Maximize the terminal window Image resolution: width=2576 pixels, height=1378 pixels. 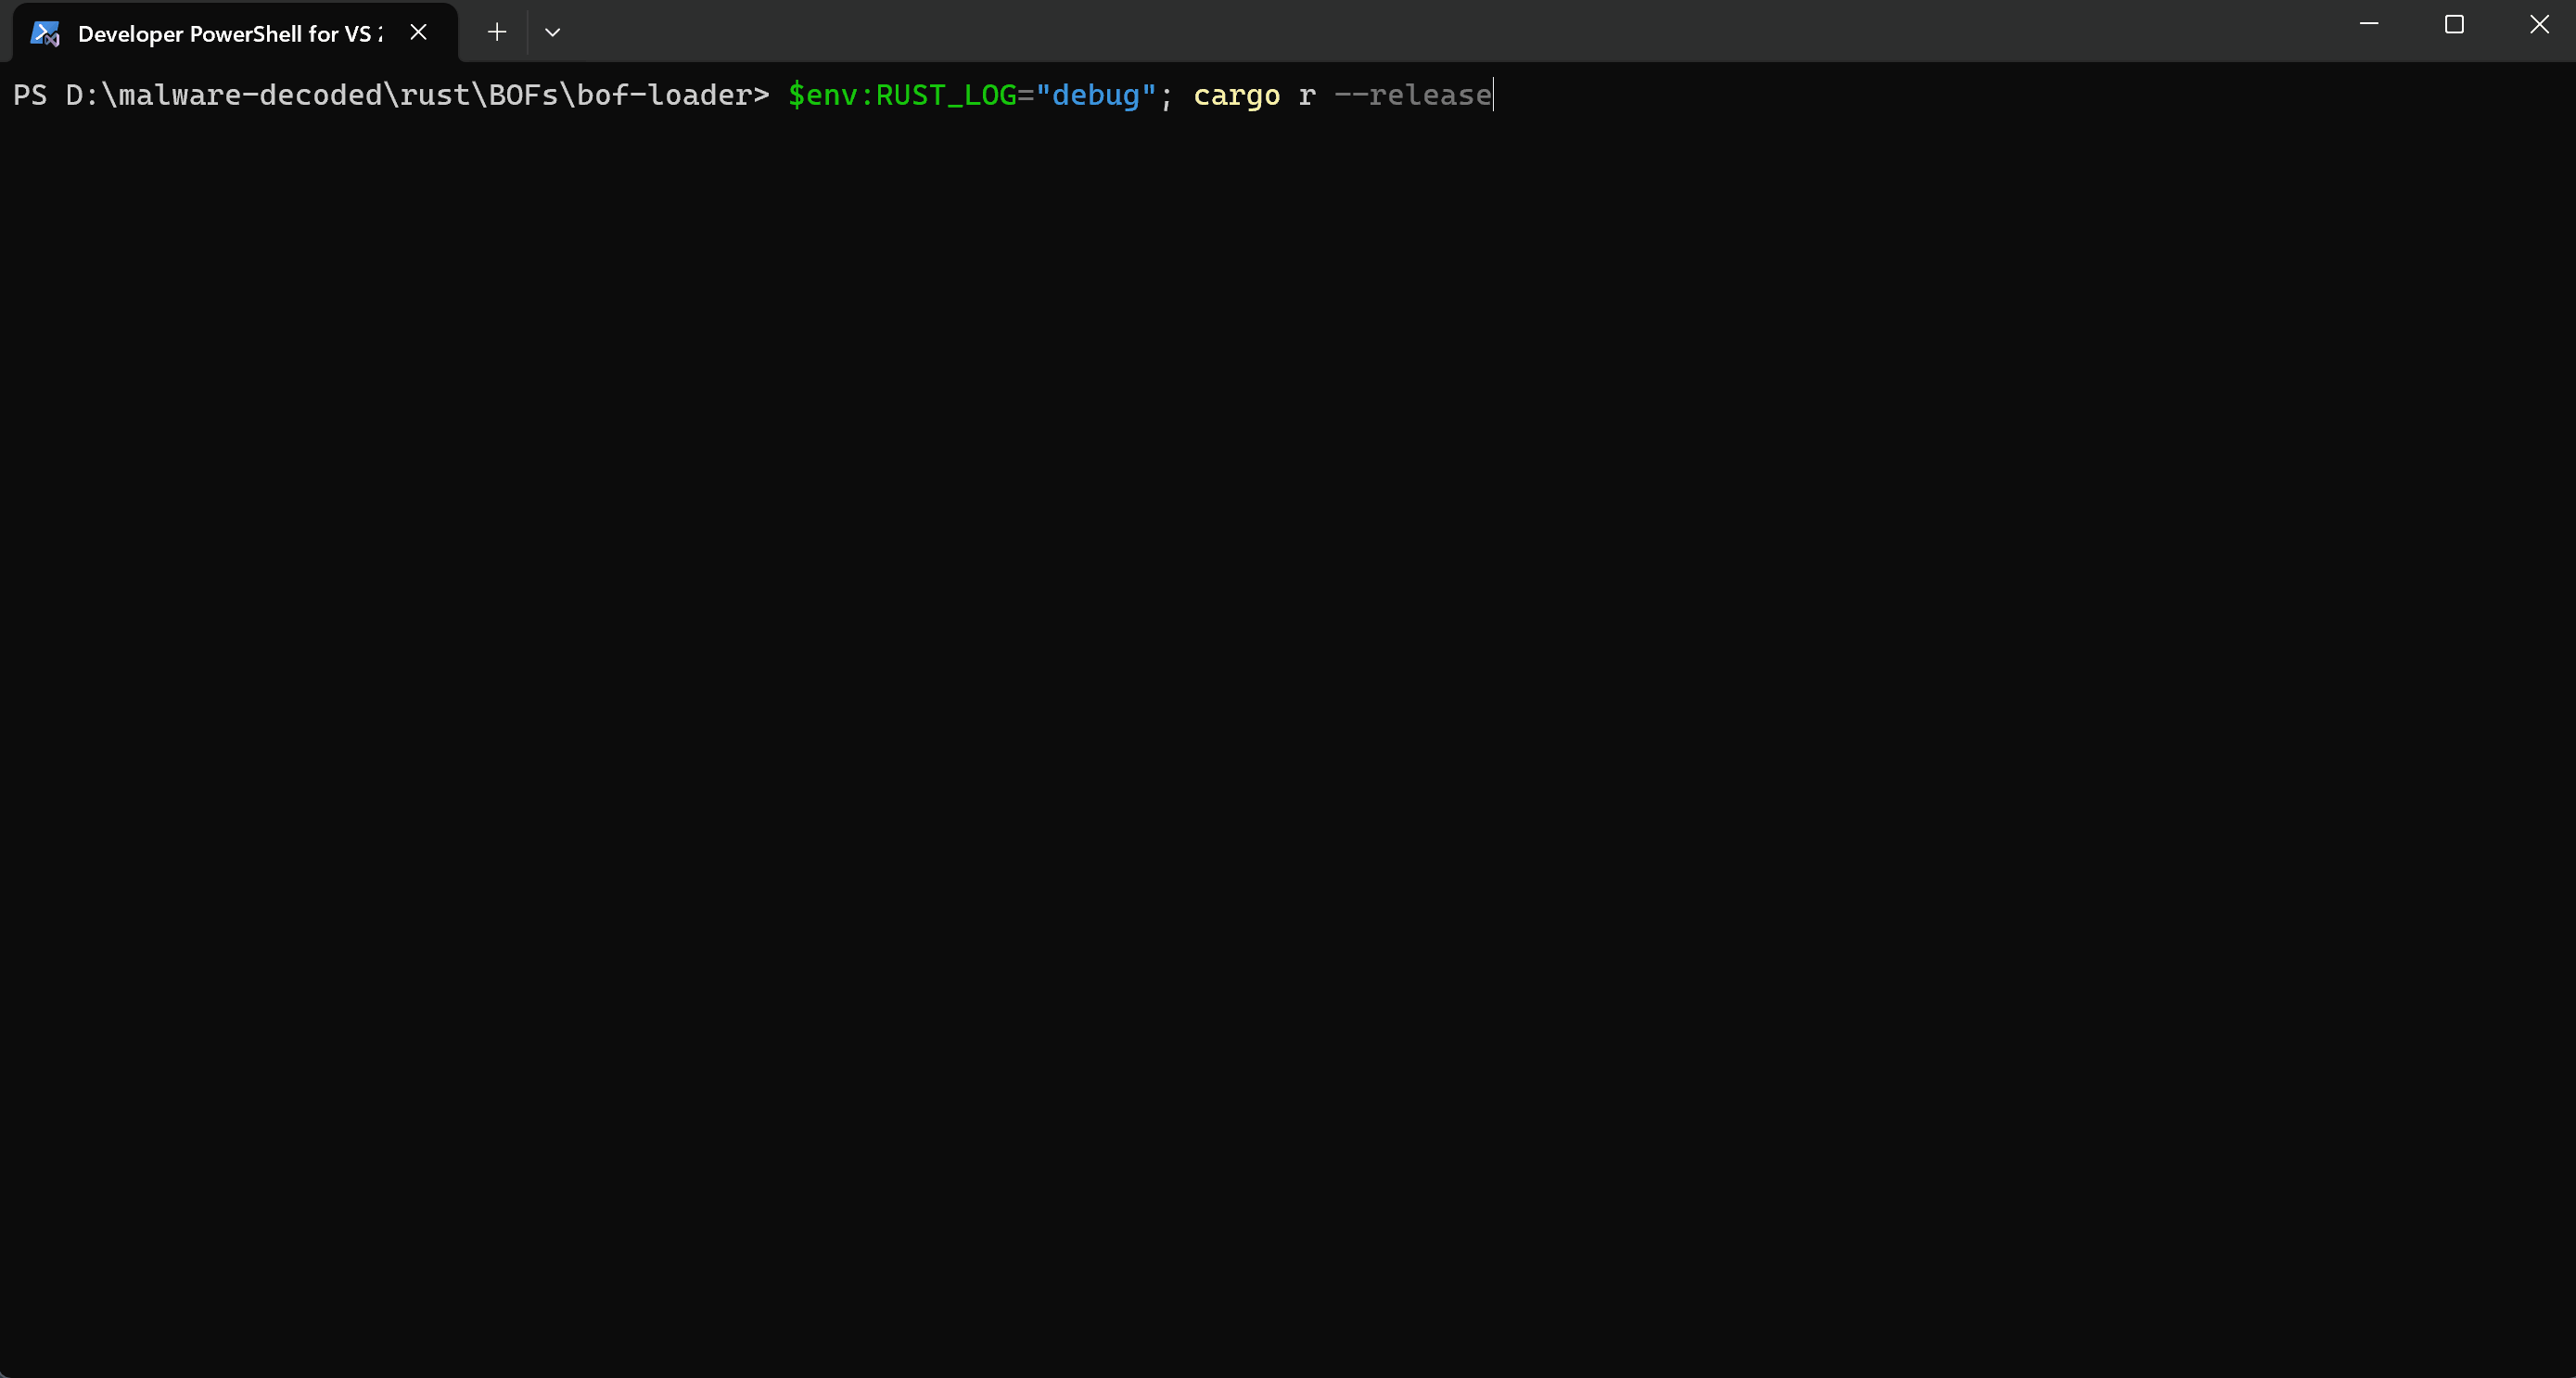click(2454, 24)
